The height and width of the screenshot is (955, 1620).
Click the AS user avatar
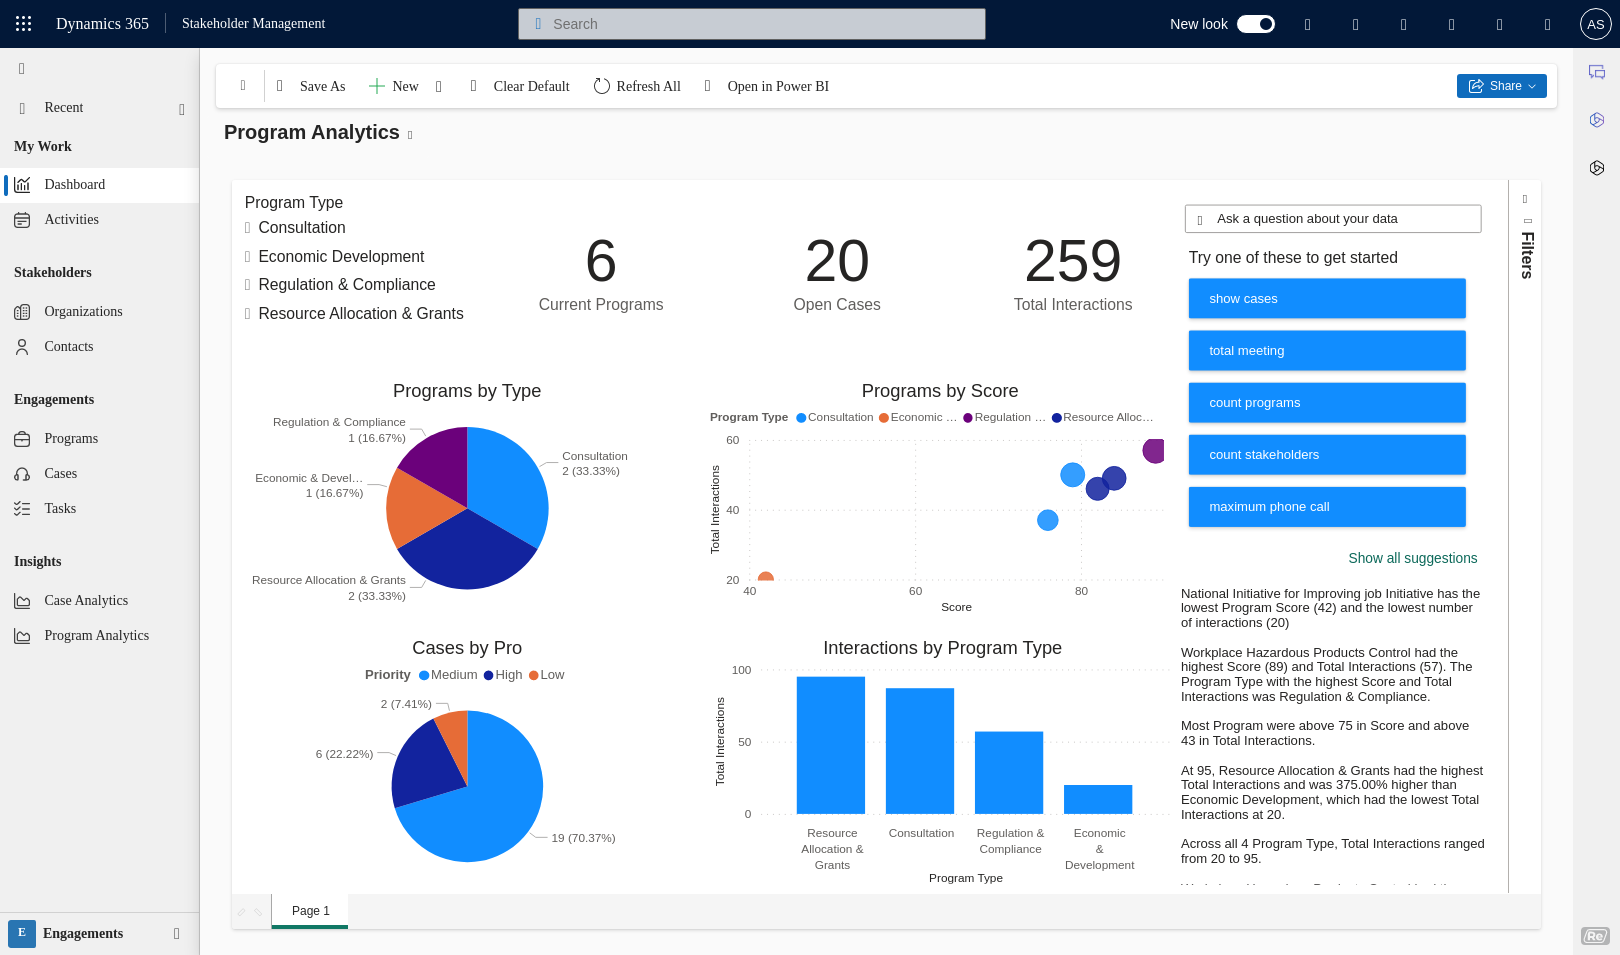click(x=1595, y=24)
